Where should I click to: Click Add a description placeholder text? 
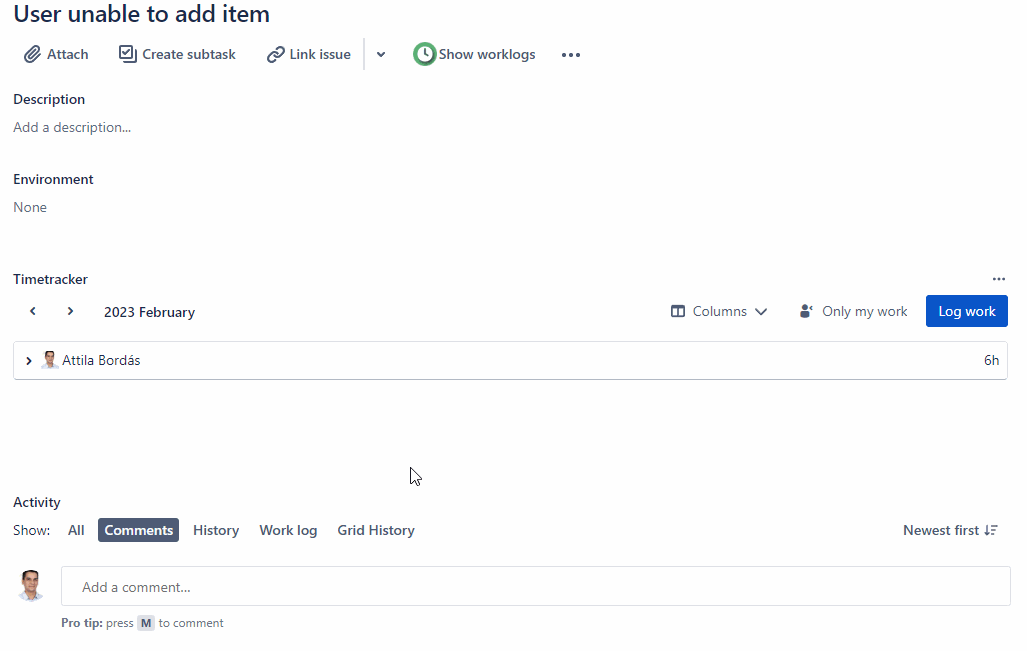tap(72, 128)
